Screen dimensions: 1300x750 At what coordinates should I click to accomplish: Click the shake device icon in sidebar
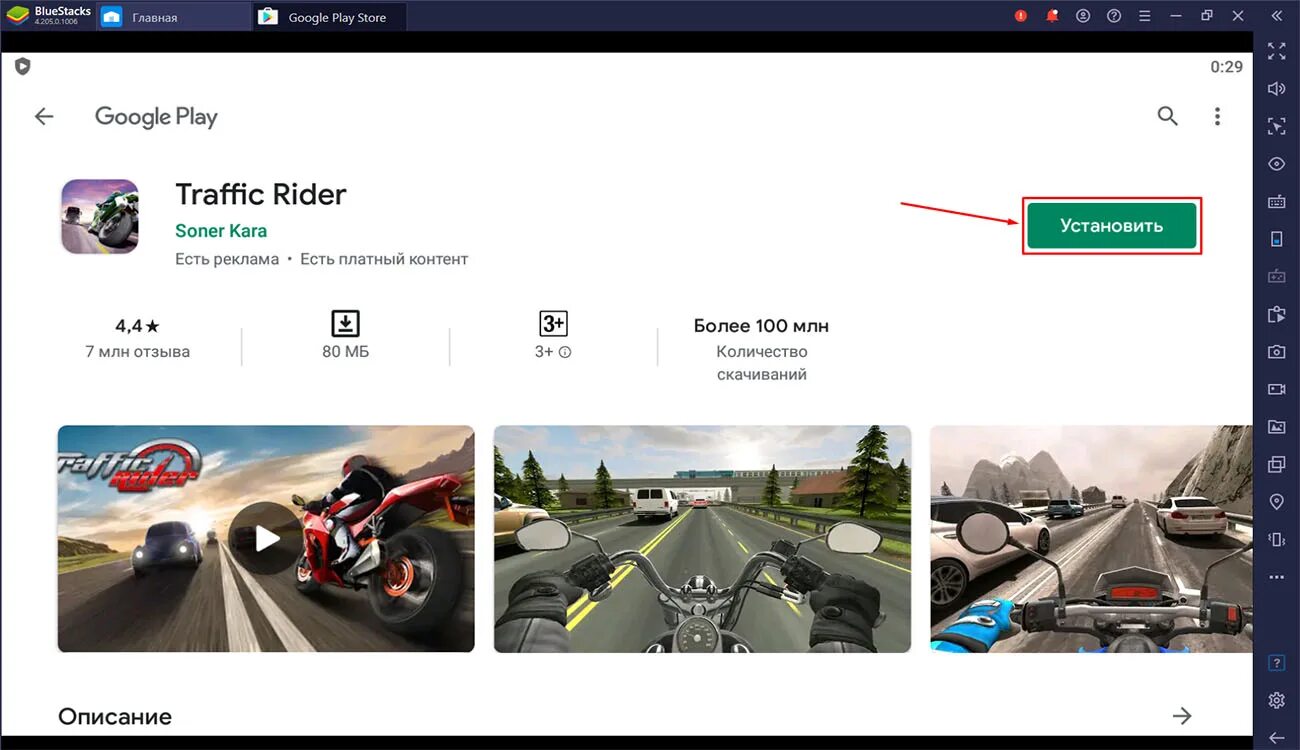1276,539
